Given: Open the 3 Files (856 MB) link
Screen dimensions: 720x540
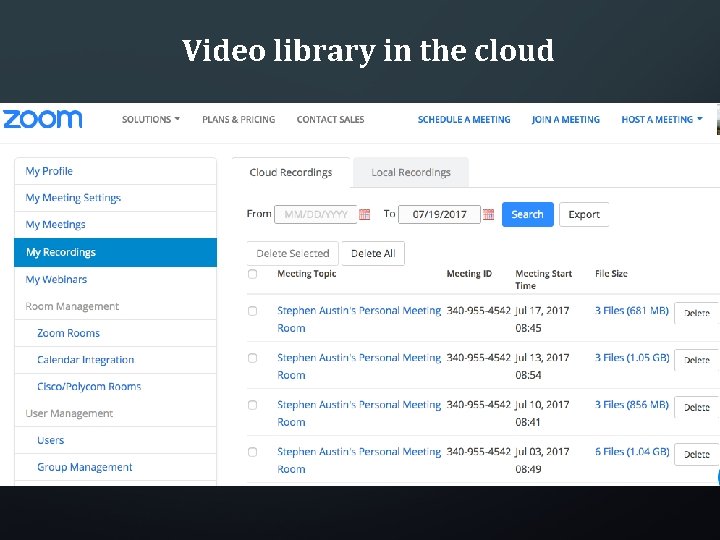Looking at the screenshot, I should pos(632,405).
